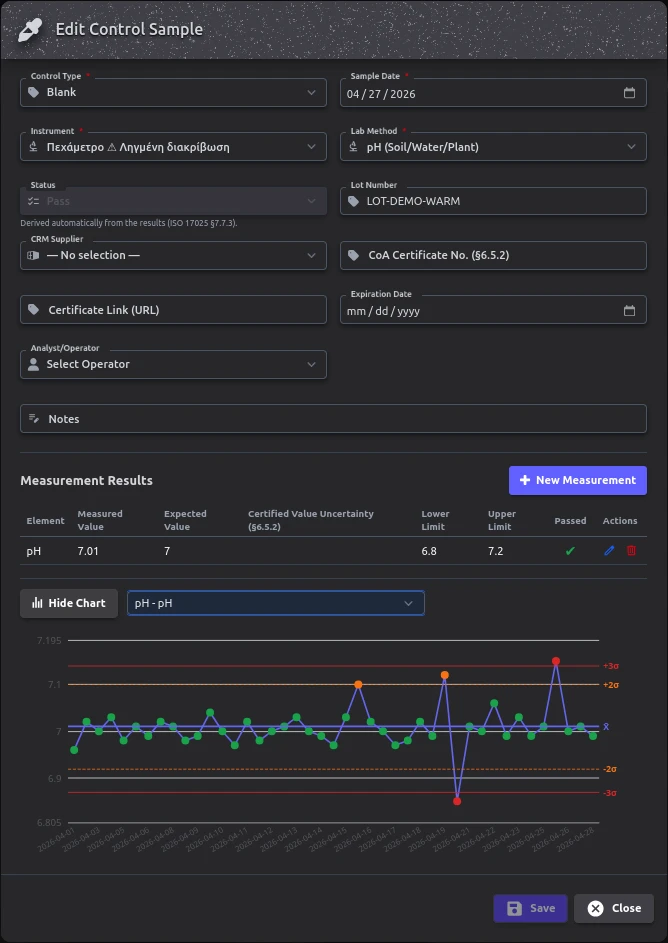Click the supplier icon in CRM Supplier field
The image size is (668, 943).
(34, 256)
